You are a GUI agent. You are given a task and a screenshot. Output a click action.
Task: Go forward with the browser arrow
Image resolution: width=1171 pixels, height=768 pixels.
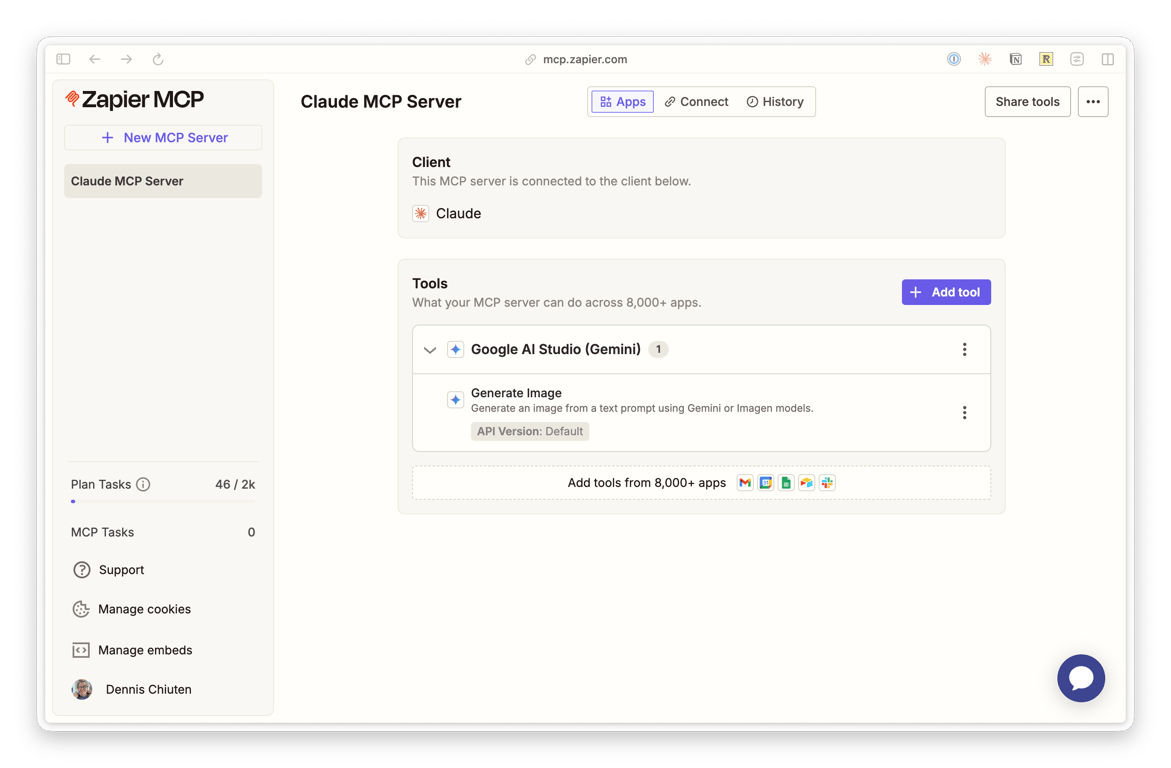126,59
